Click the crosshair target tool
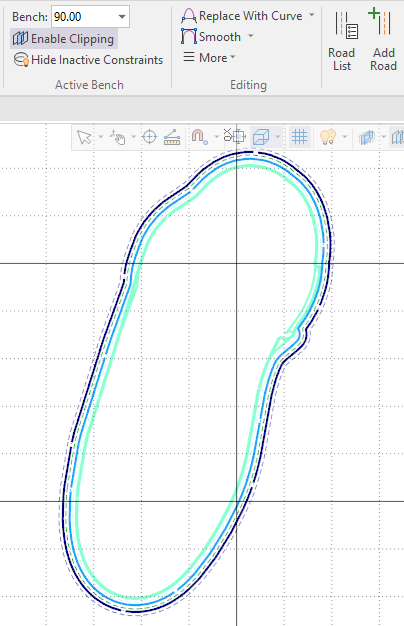The height and width of the screenshot is (626, 404). (x=149, y=137)
